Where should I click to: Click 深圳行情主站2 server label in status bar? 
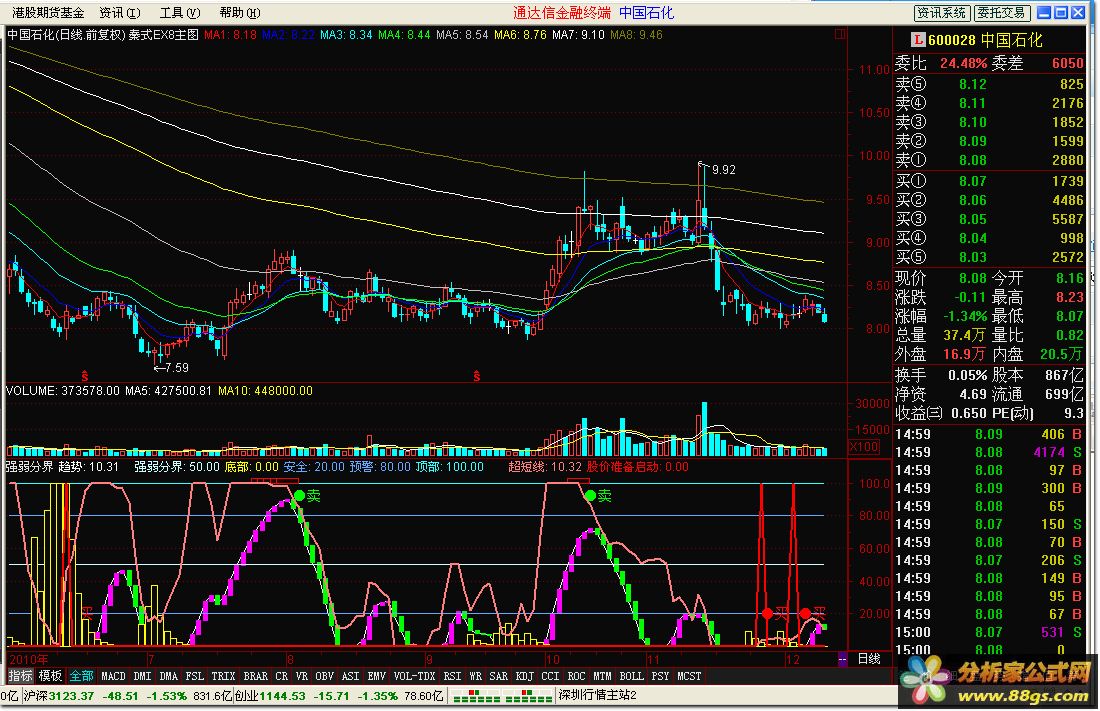[597, 696]
